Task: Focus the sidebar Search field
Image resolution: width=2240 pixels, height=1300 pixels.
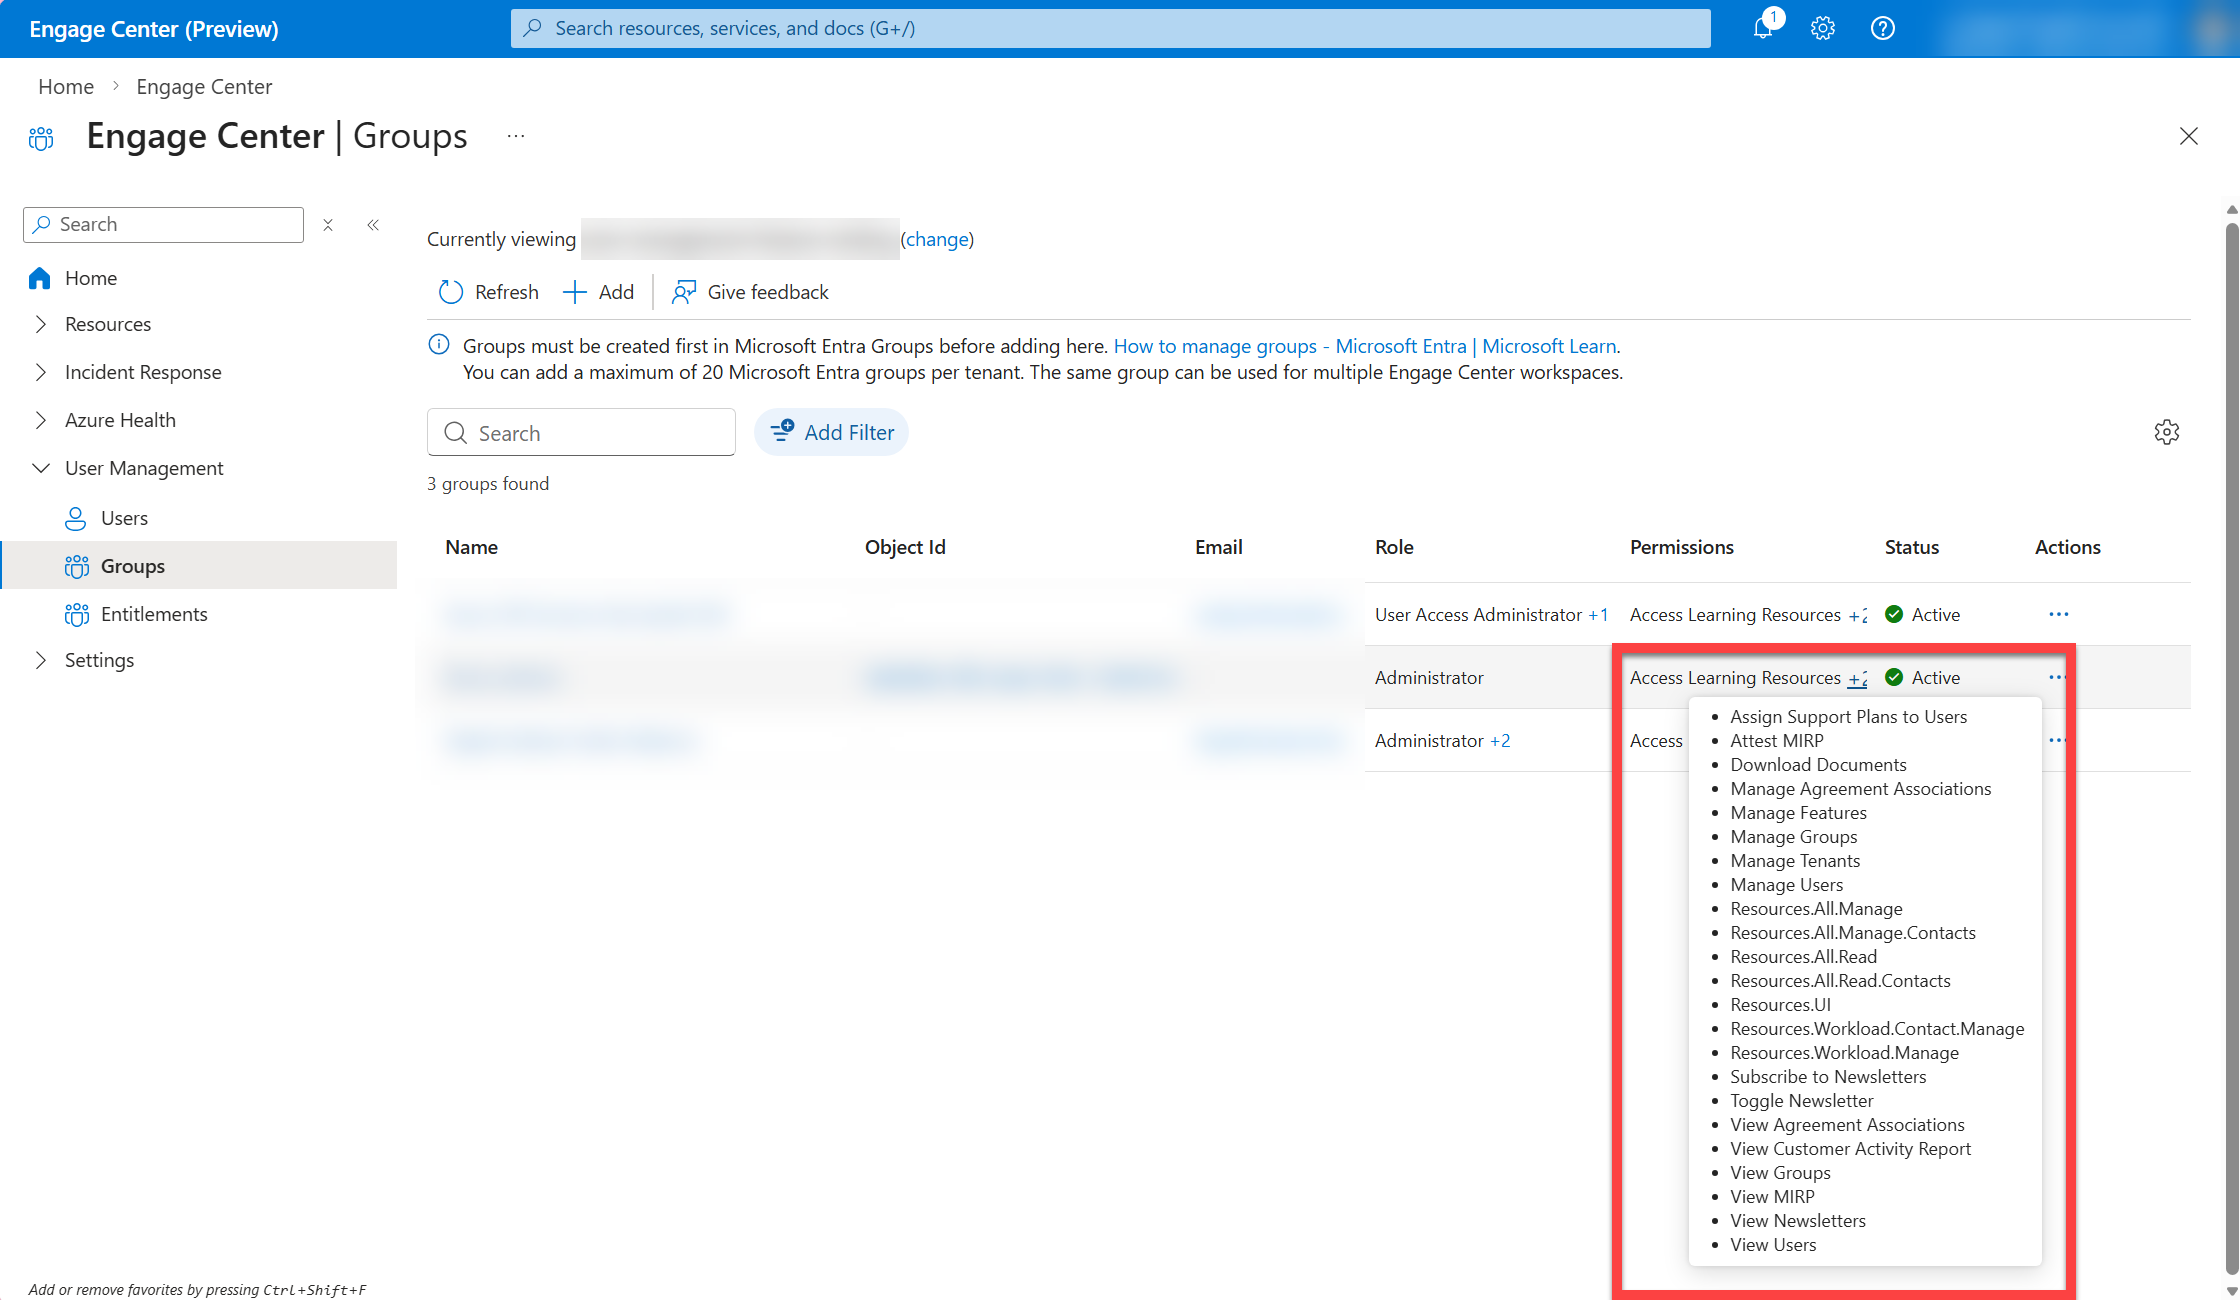Action: [163, 225]
